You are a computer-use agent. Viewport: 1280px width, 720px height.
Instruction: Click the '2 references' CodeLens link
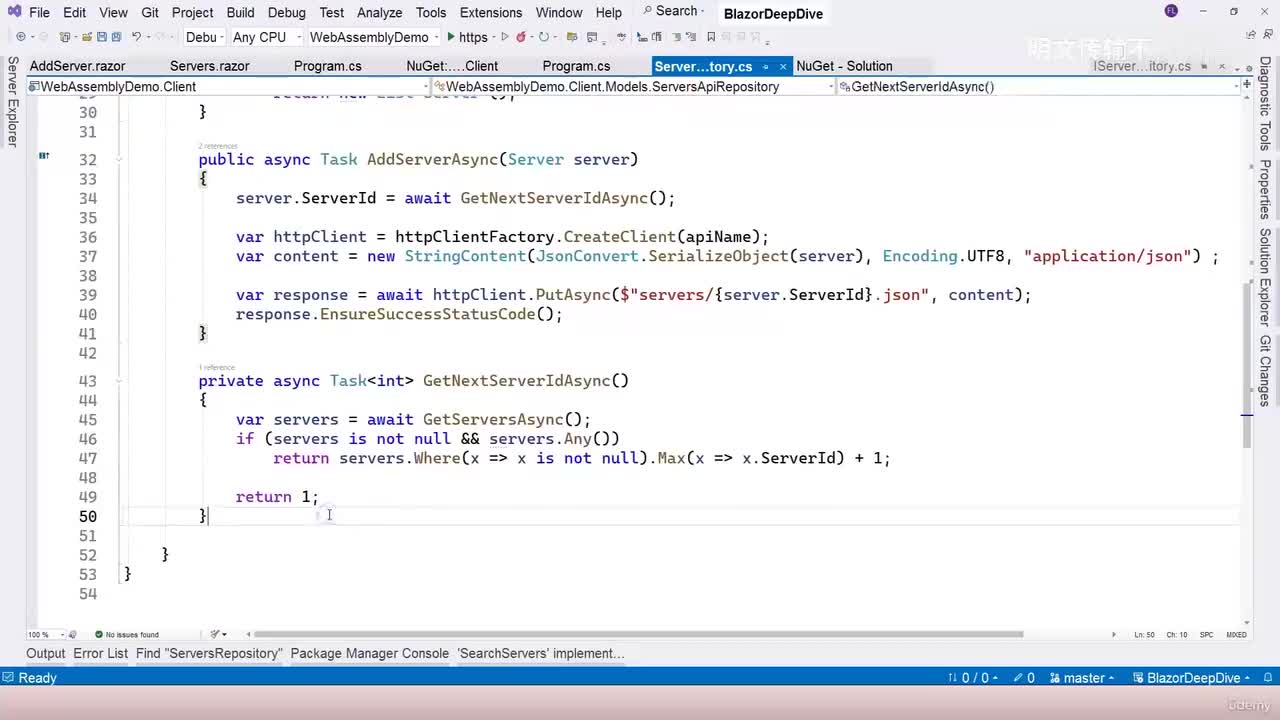pyautogui.click(x=218, y=146)
